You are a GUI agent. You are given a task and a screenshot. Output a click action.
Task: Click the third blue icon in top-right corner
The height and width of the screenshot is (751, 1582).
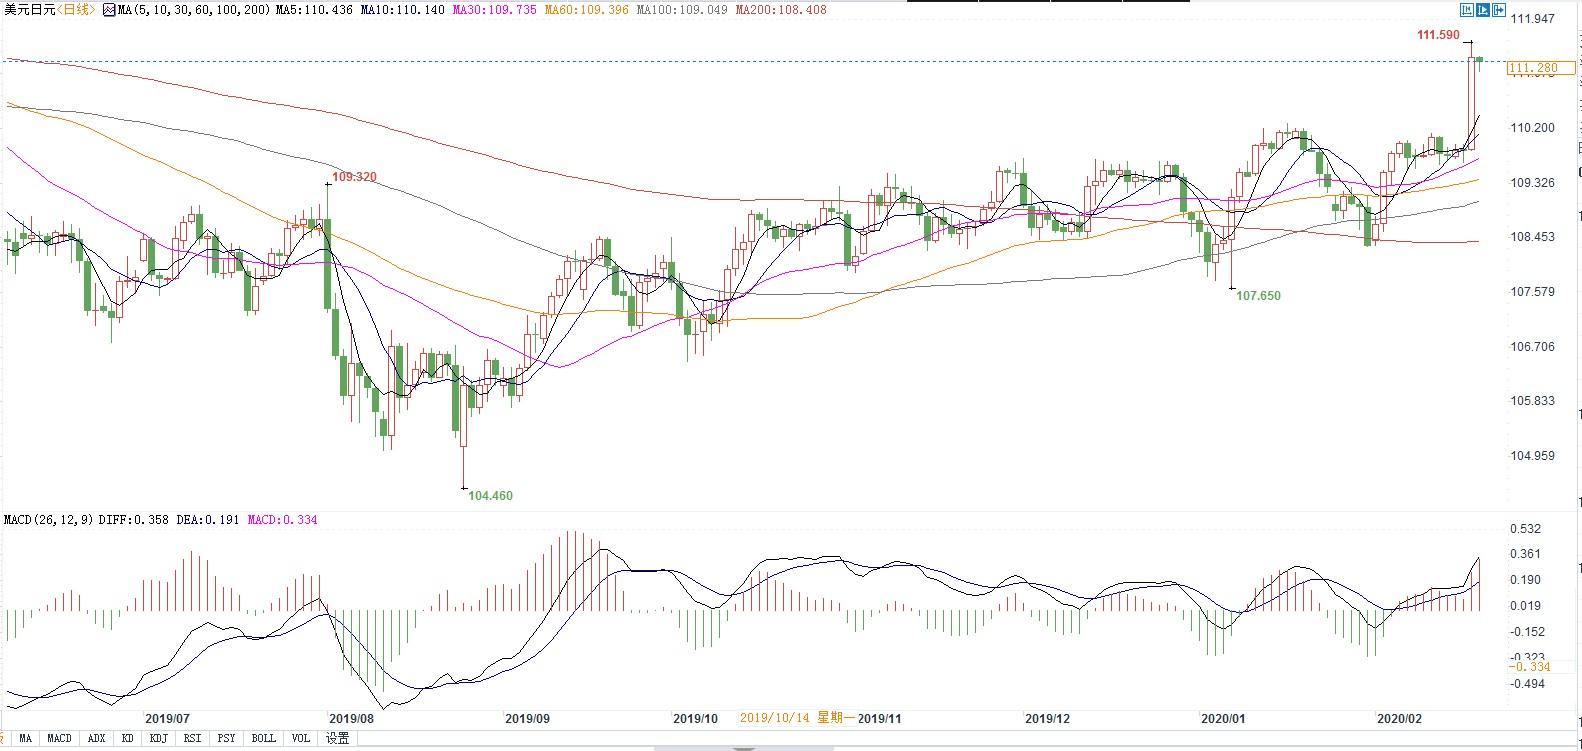[x=1499, y=10]
